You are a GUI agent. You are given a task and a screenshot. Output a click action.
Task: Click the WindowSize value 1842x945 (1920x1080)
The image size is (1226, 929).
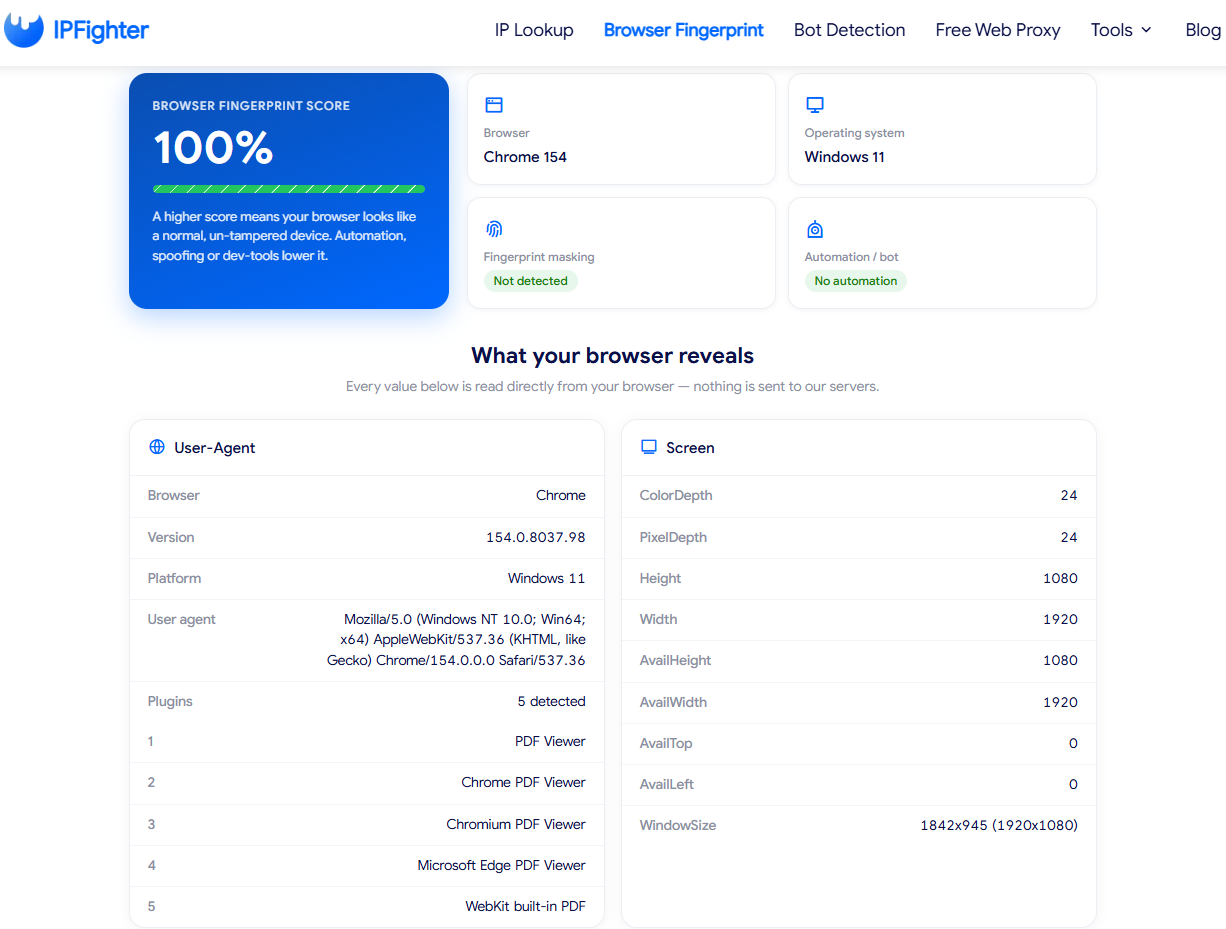click(x=999, y=825)
